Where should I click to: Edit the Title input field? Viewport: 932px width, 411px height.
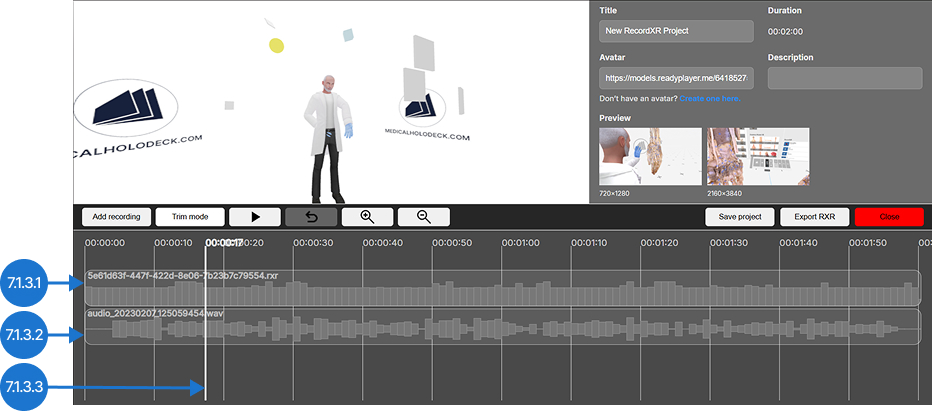676,31
